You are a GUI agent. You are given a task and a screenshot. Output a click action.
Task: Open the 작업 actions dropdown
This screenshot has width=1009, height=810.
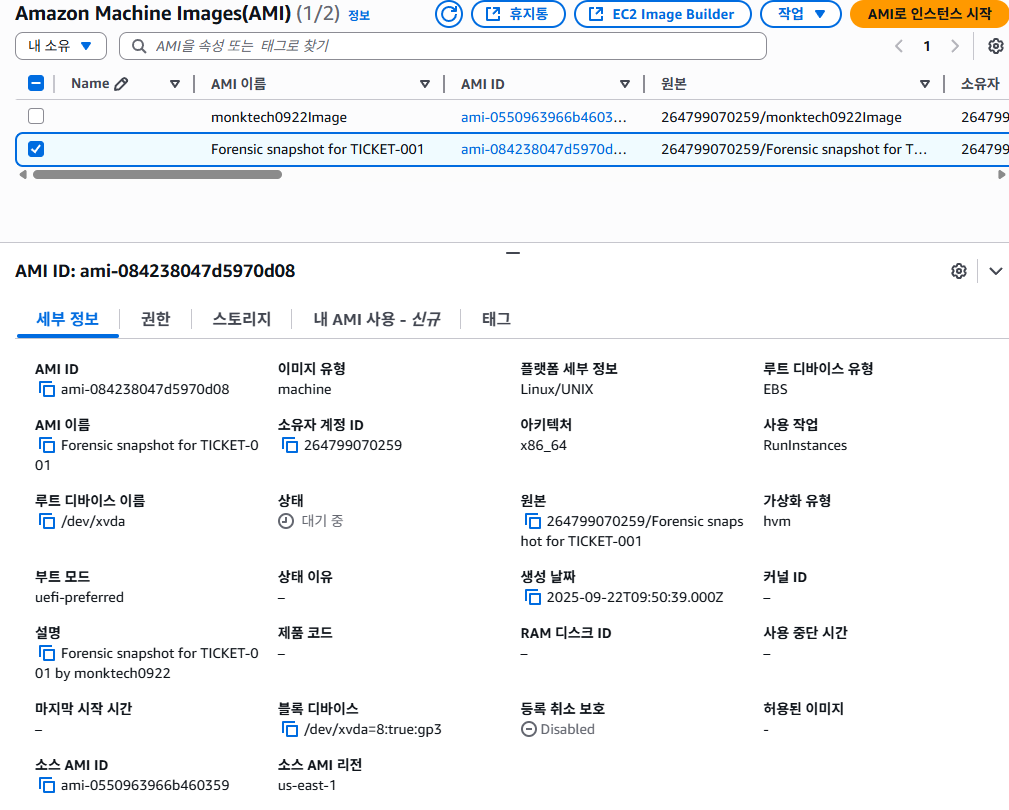click(x=801, y=14)
